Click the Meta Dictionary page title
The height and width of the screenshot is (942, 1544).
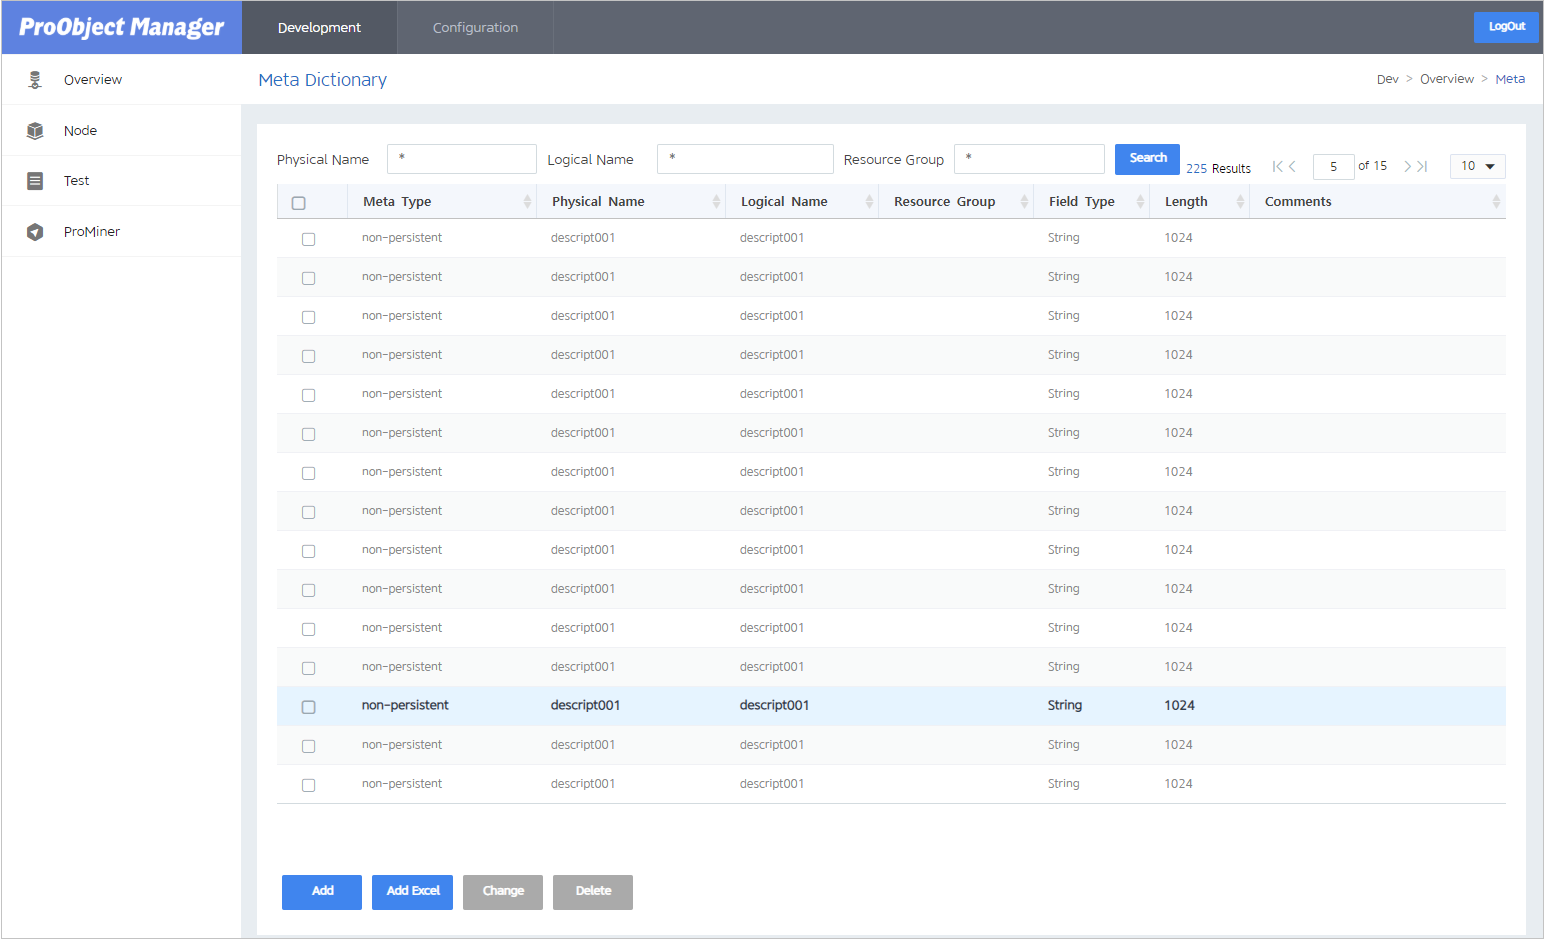(x=322, y=80)
